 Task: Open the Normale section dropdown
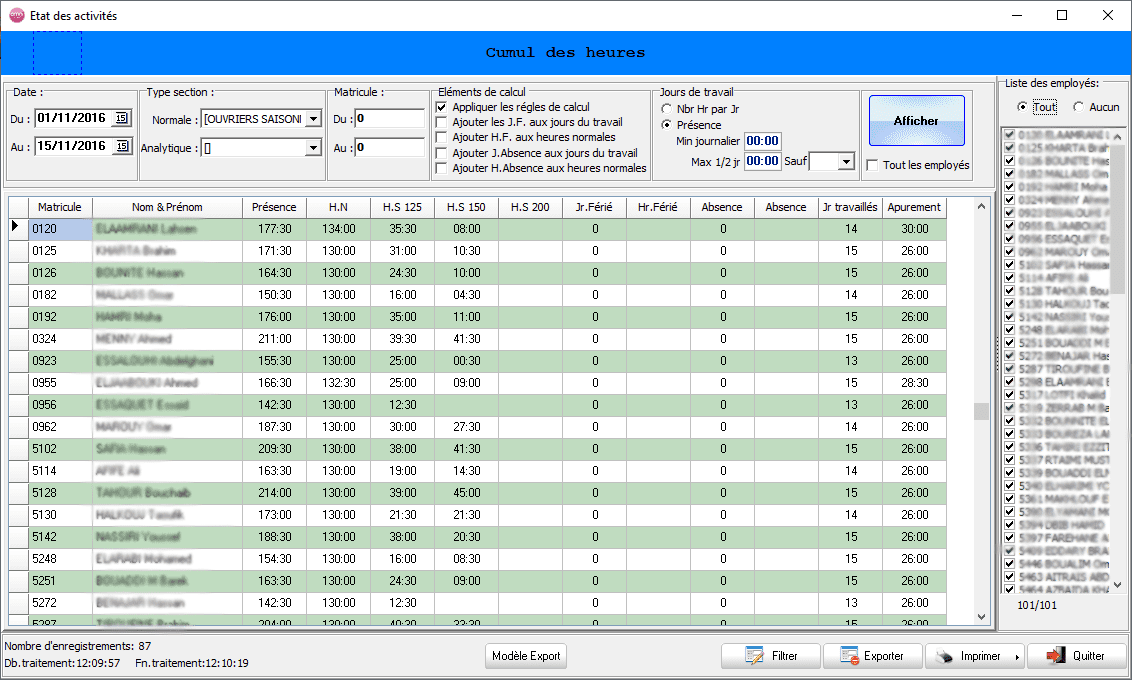[313, 119]
